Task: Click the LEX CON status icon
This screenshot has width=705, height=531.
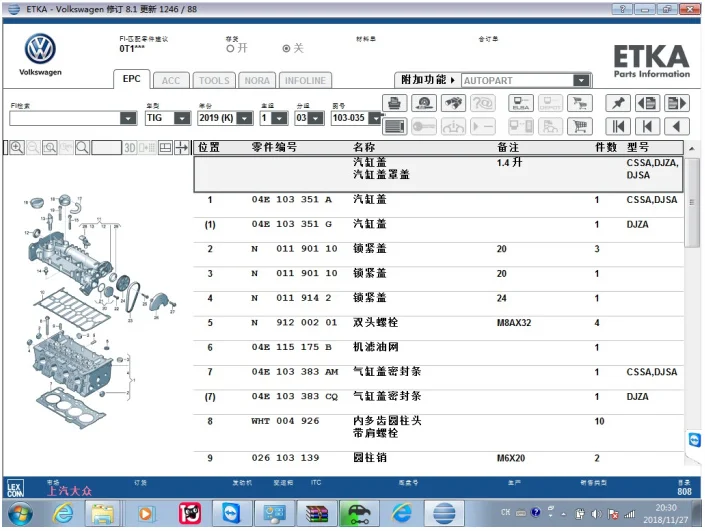Action: click(x=15, y=489)
